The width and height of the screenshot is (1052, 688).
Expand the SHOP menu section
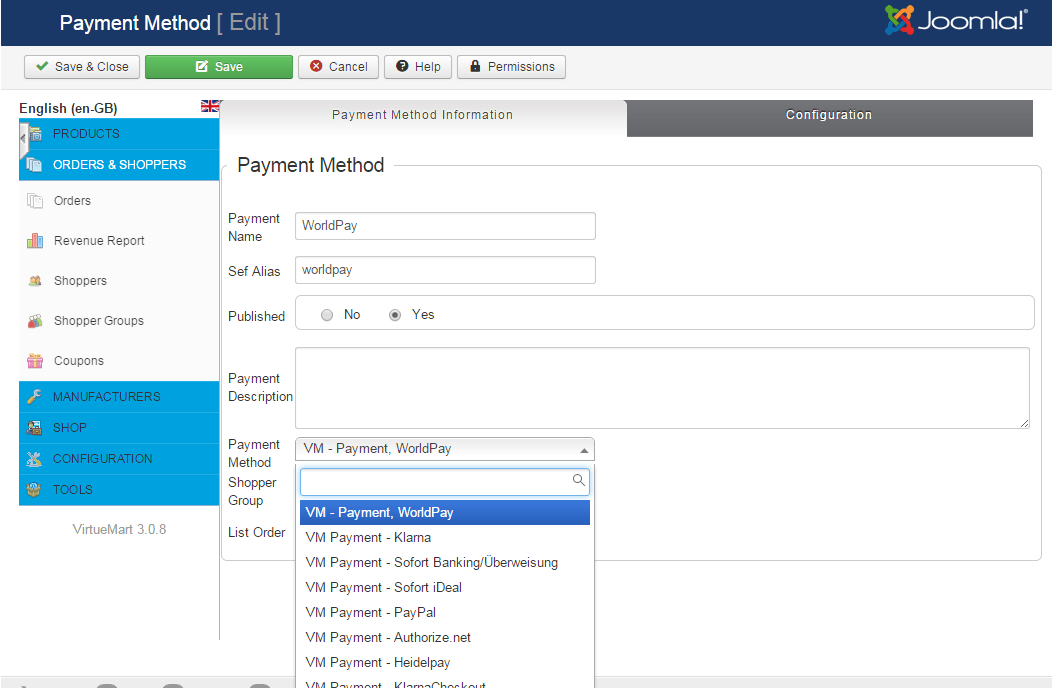click(119, 428)
